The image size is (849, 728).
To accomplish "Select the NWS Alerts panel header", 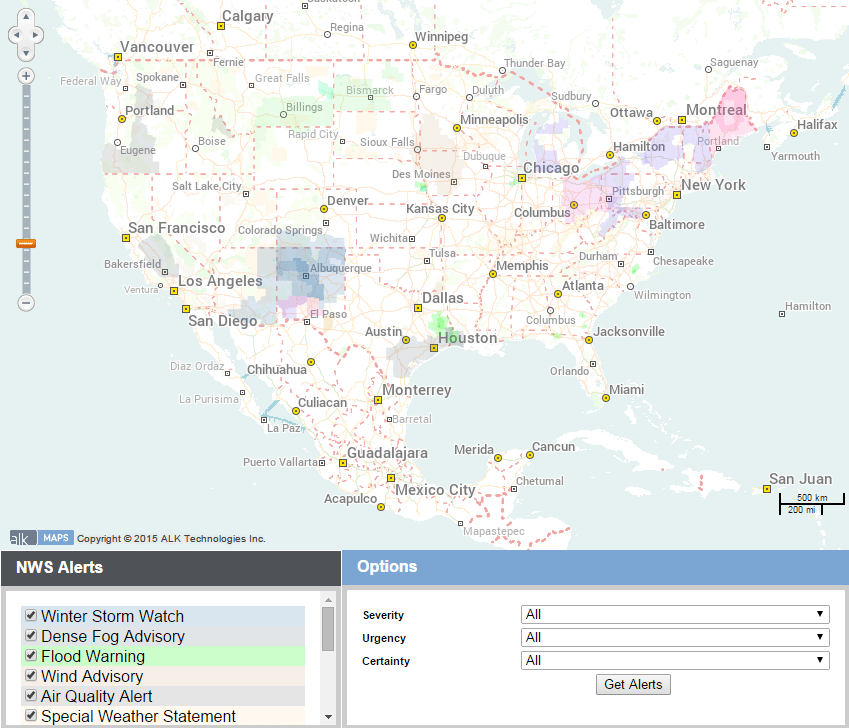I will pyautogui.click(x=62, y=568).
